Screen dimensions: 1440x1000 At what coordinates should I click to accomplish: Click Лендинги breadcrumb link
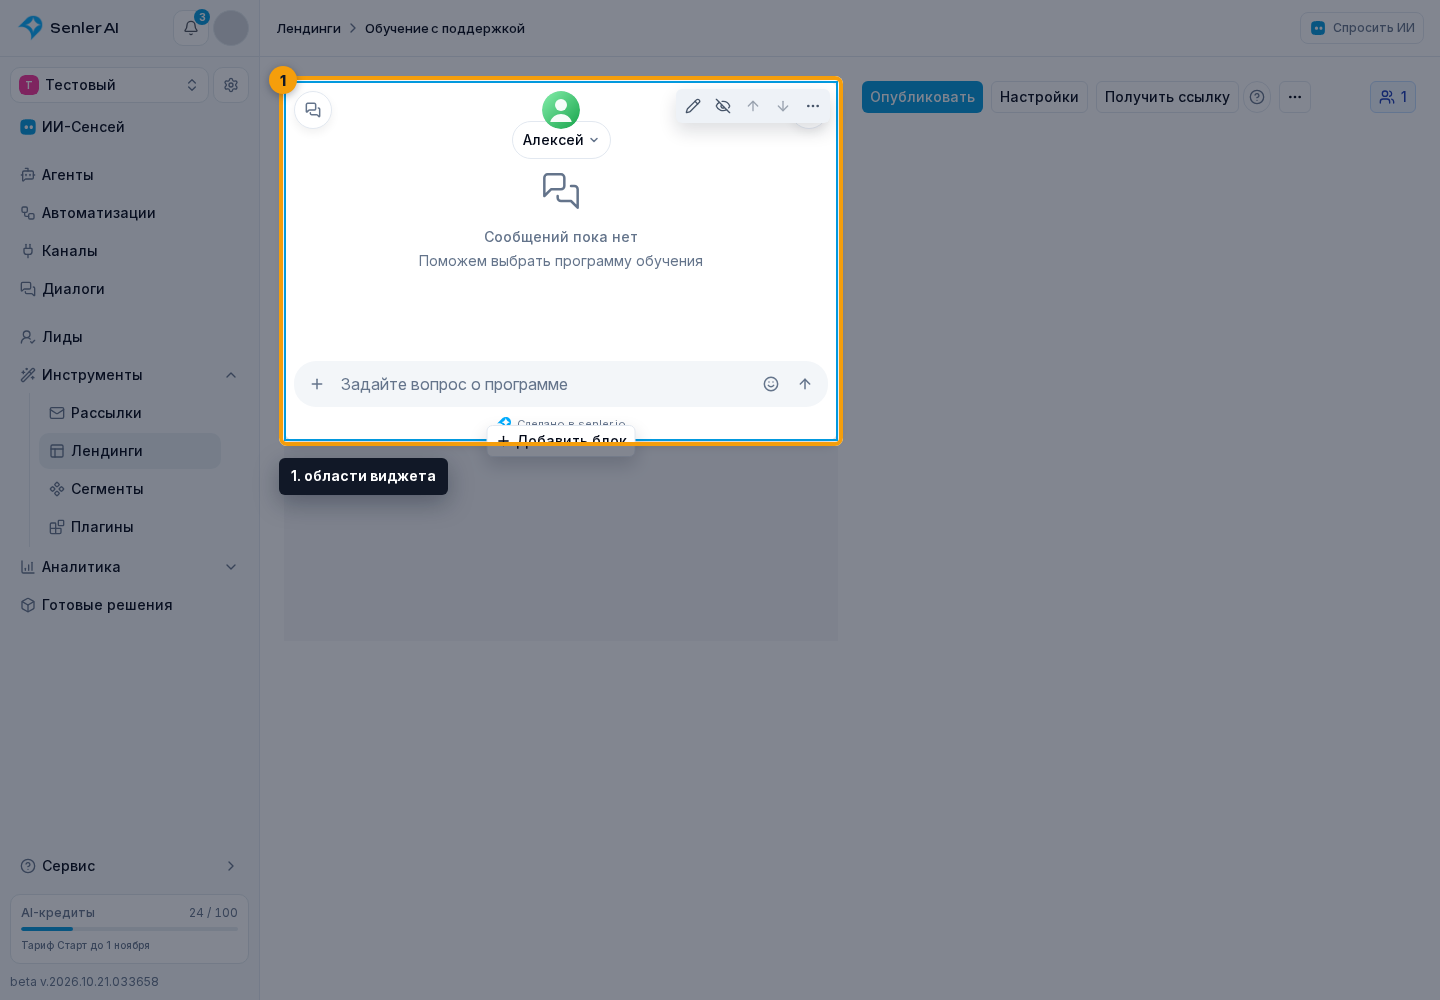309,28
